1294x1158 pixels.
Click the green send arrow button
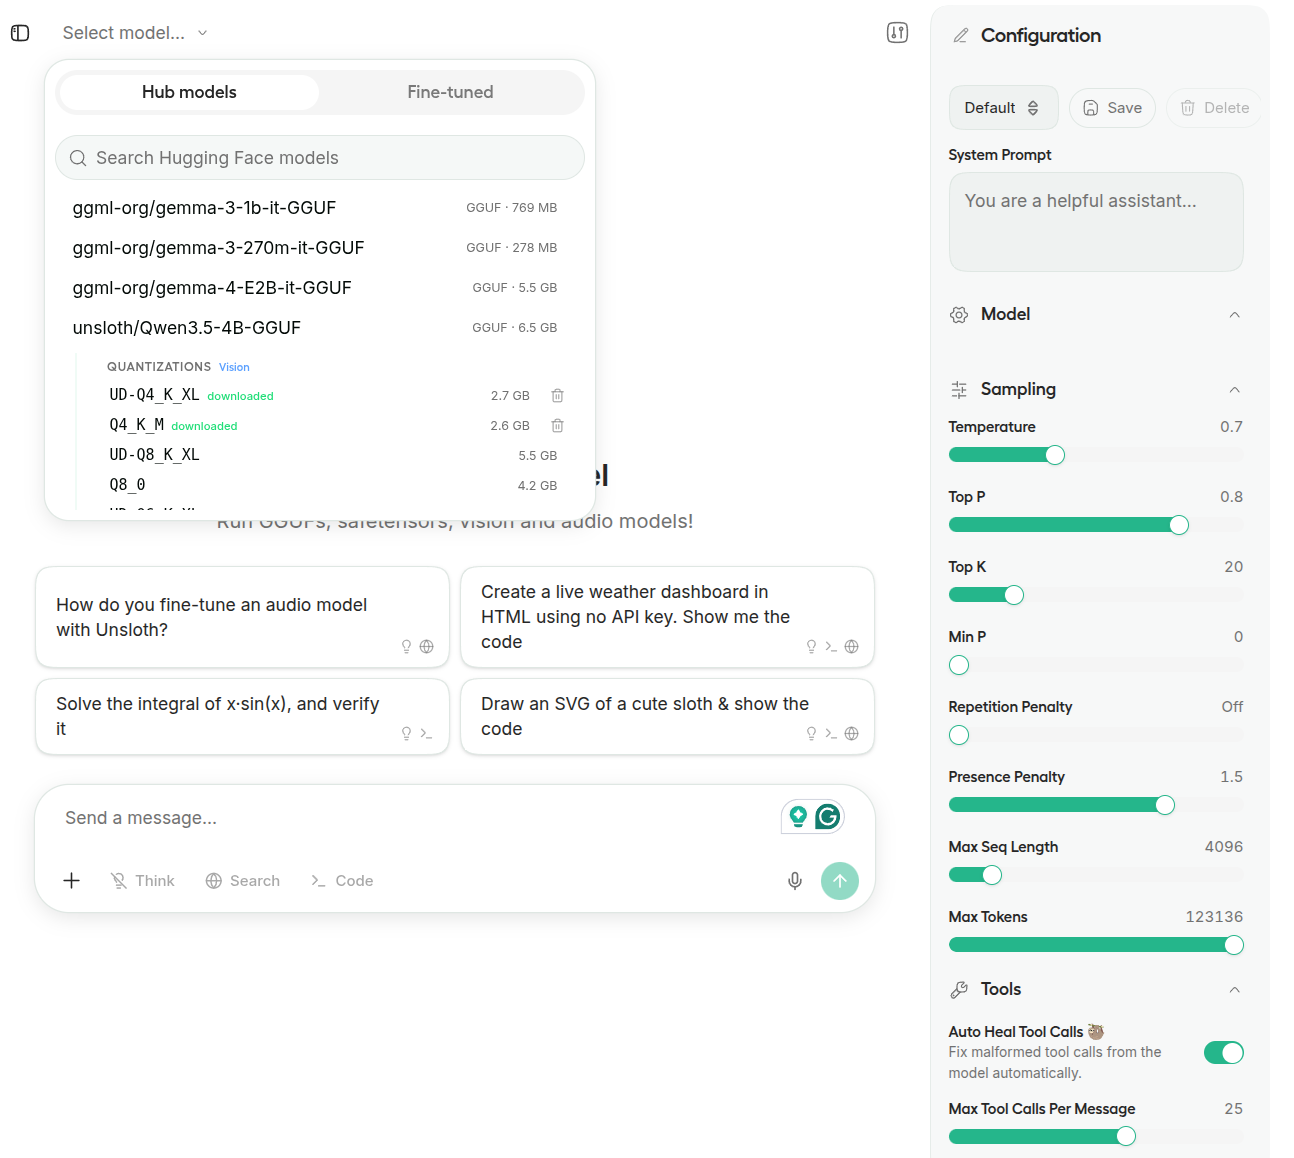[840, 881]
